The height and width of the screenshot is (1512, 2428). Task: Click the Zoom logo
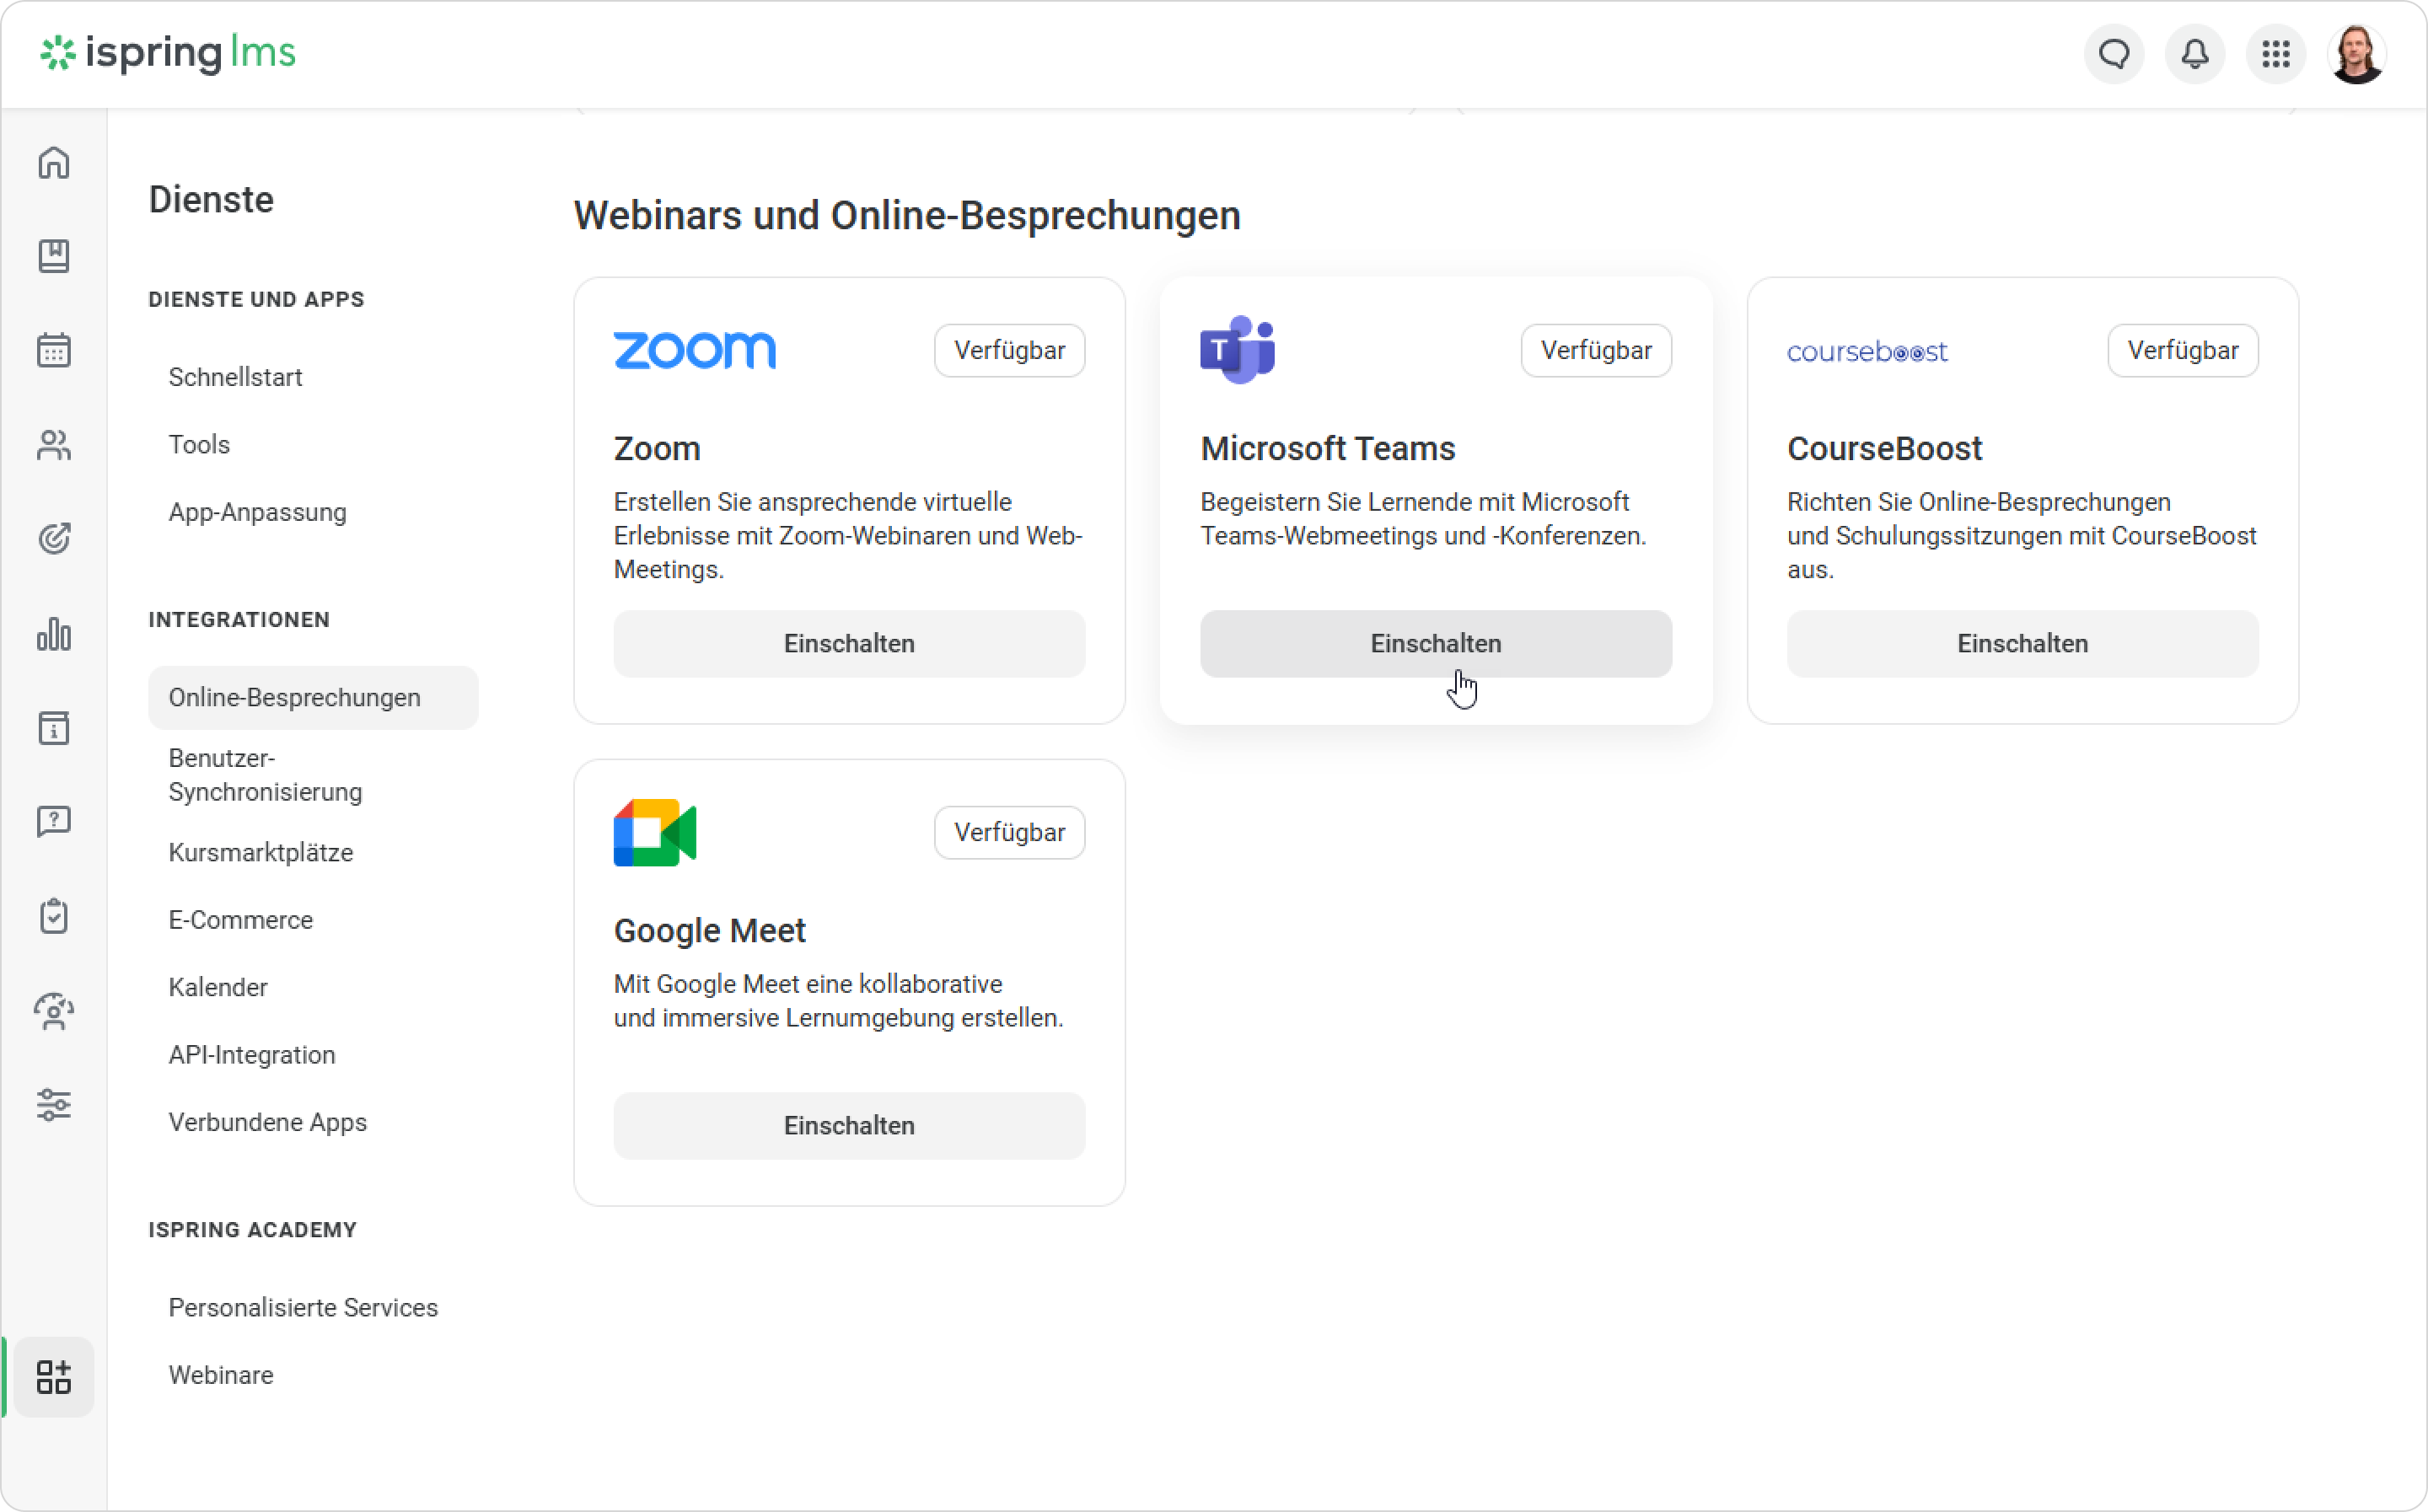pyautogui.click(x=695, y=350)
